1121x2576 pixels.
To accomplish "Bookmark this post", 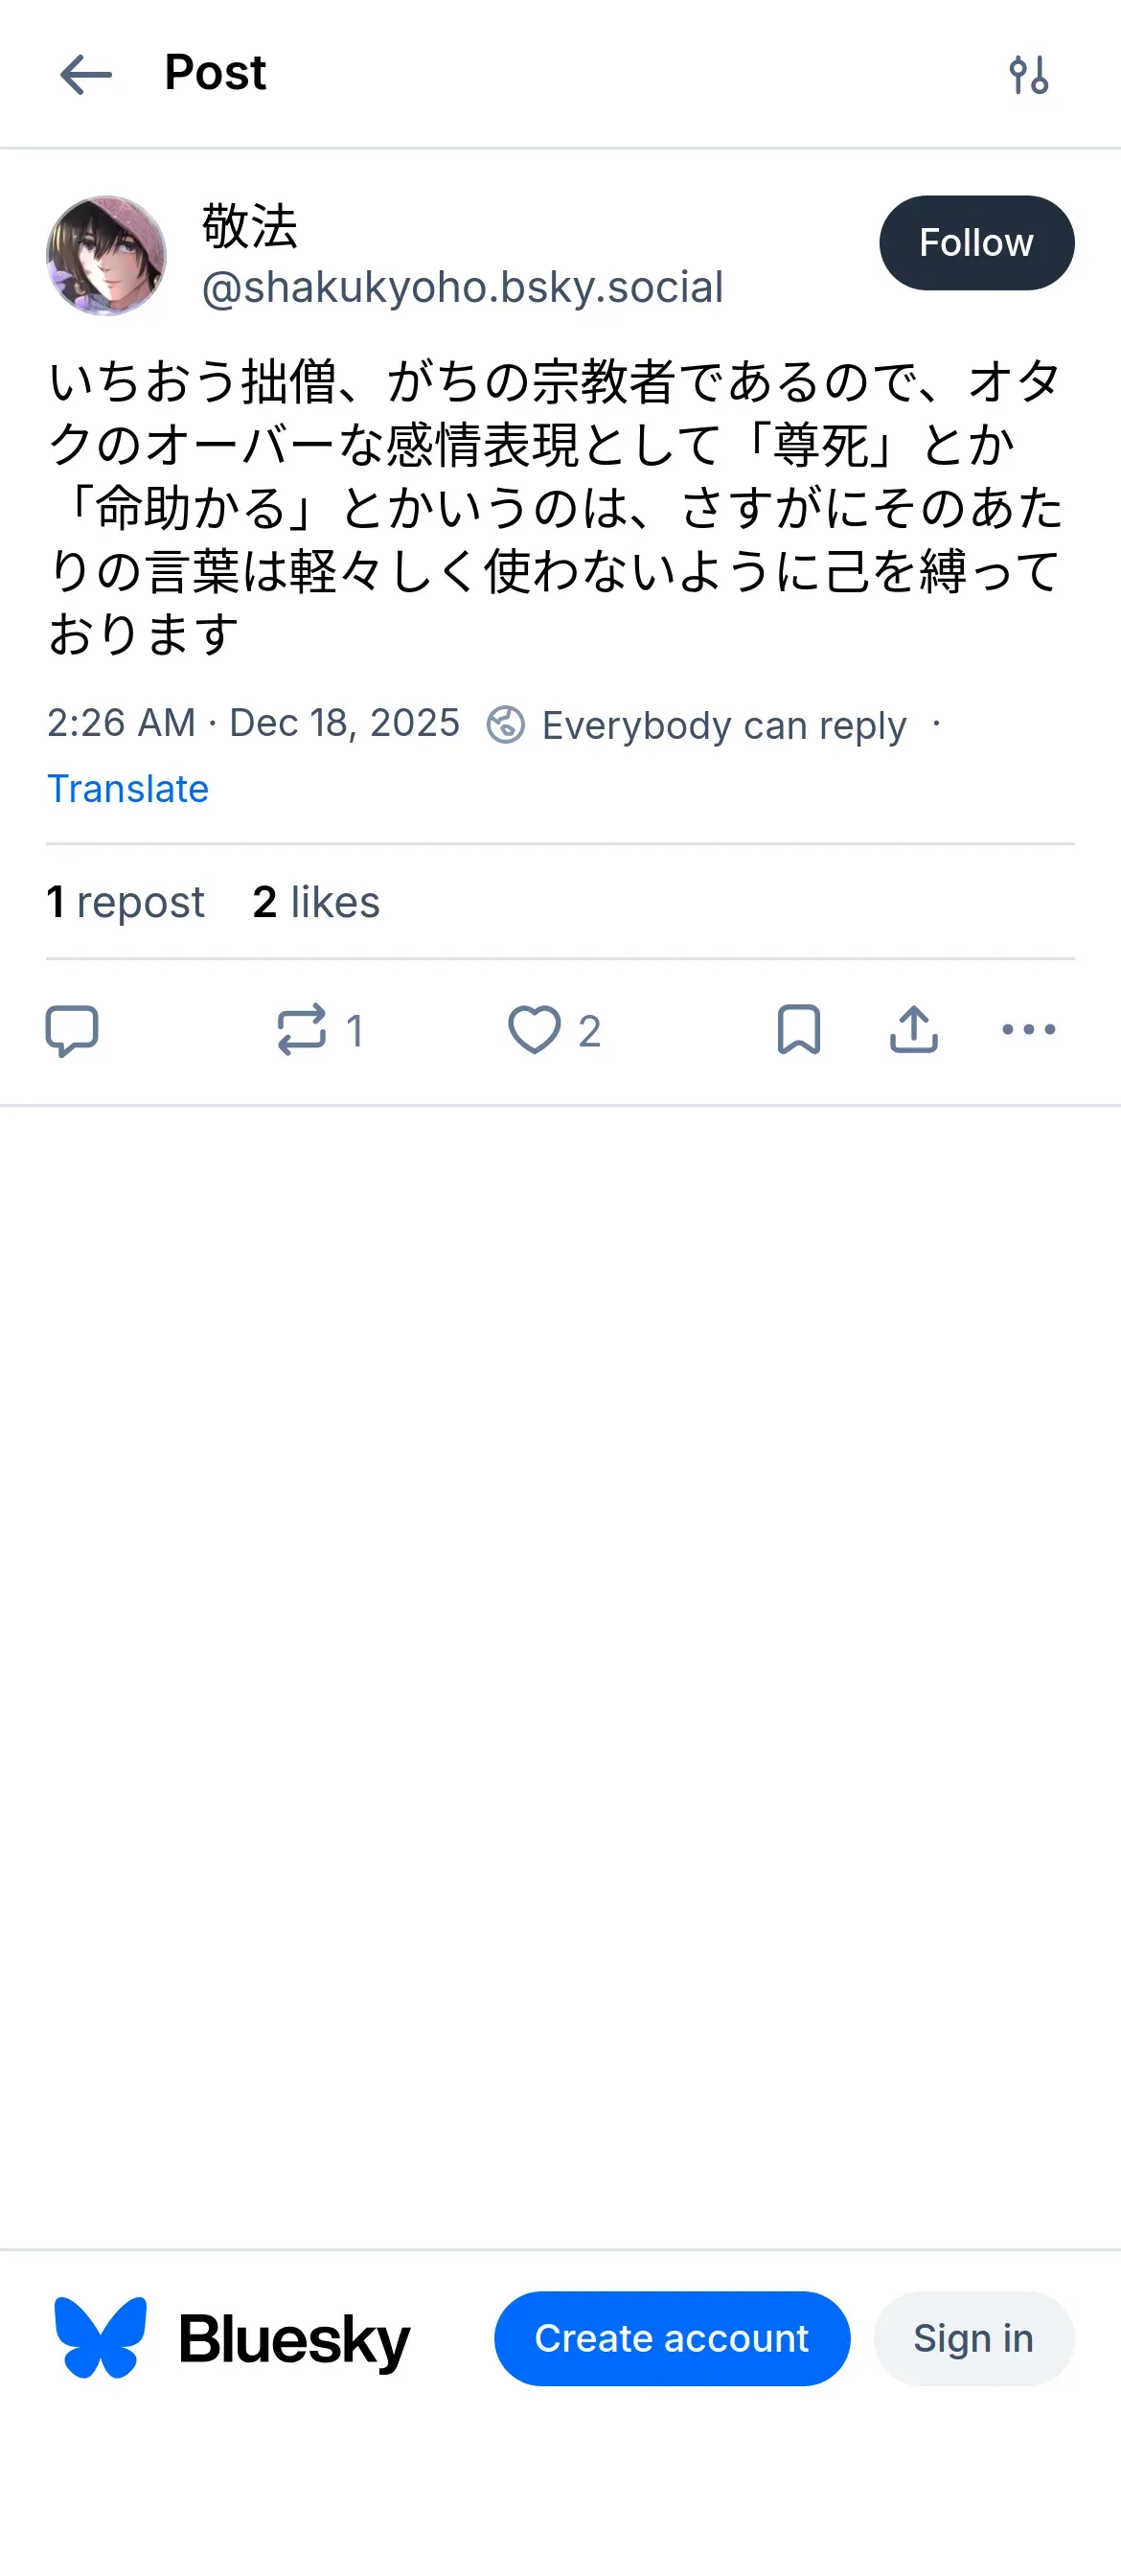I will pyautogui.click(x=798, y=1030).
